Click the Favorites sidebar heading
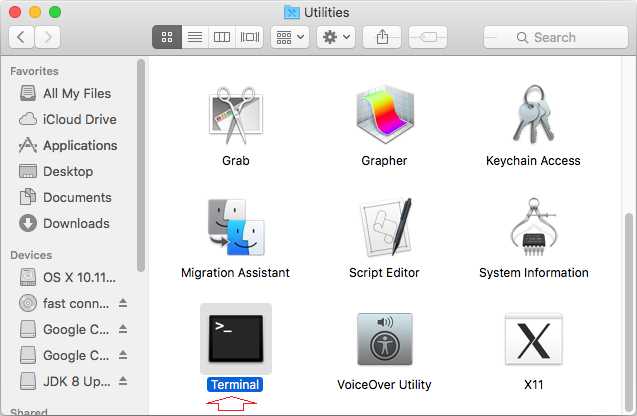The width and height of the screenshot is (637, 416). [x=35, y=71]
